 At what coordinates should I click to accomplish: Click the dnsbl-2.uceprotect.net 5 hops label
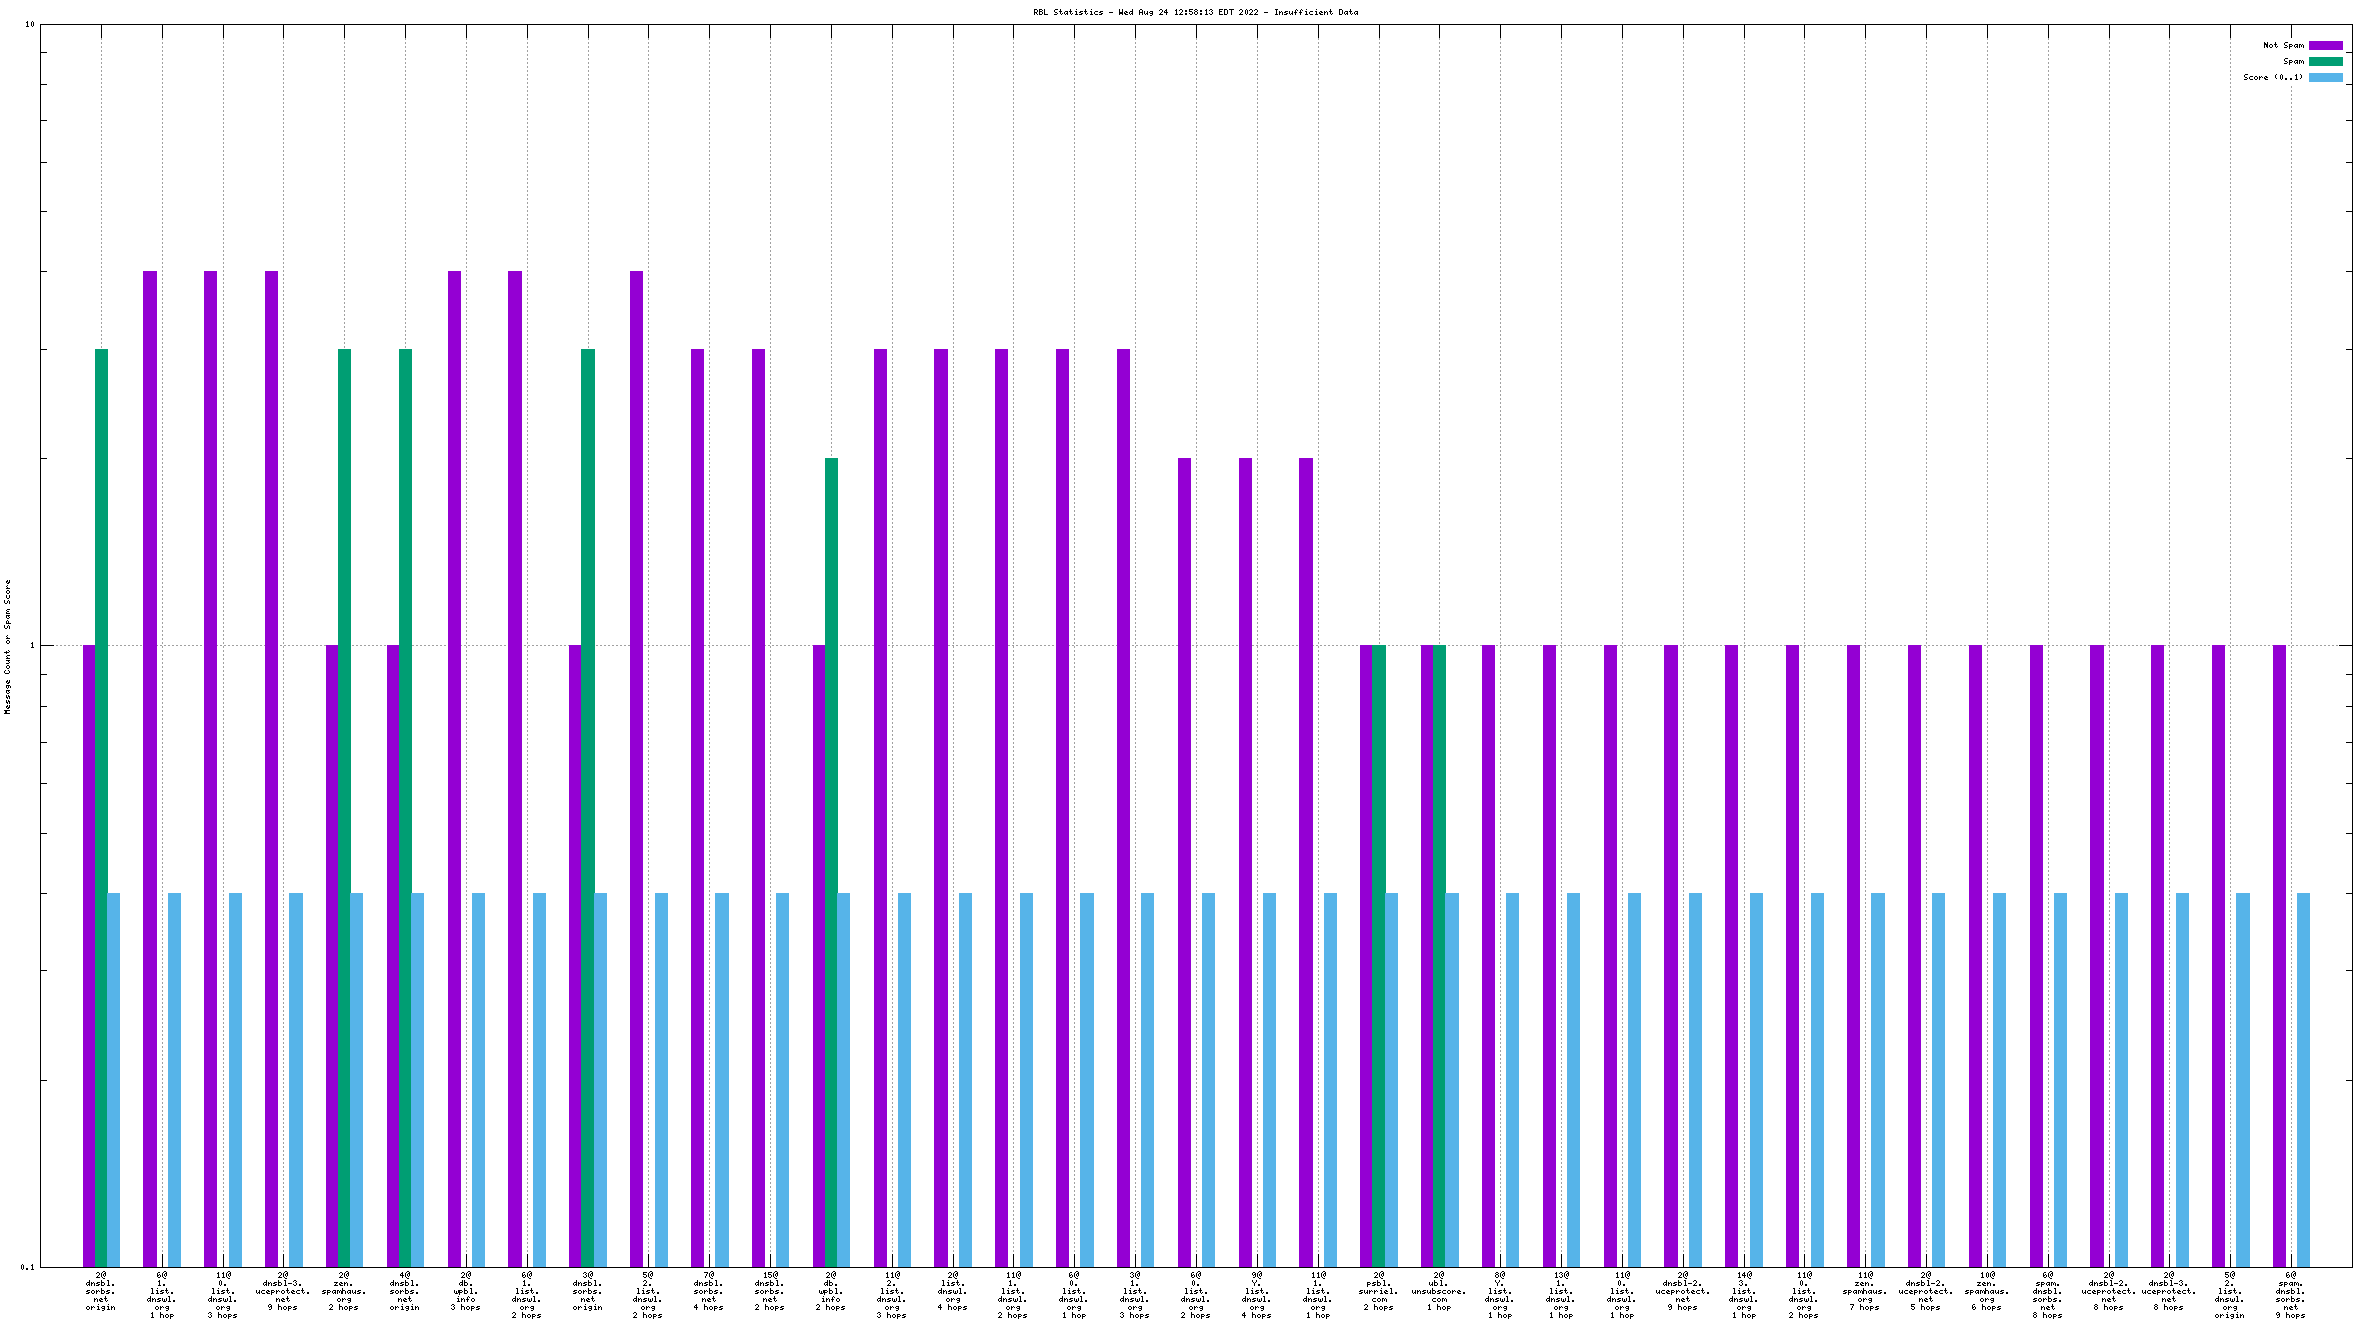[x=1926, y=1291]
